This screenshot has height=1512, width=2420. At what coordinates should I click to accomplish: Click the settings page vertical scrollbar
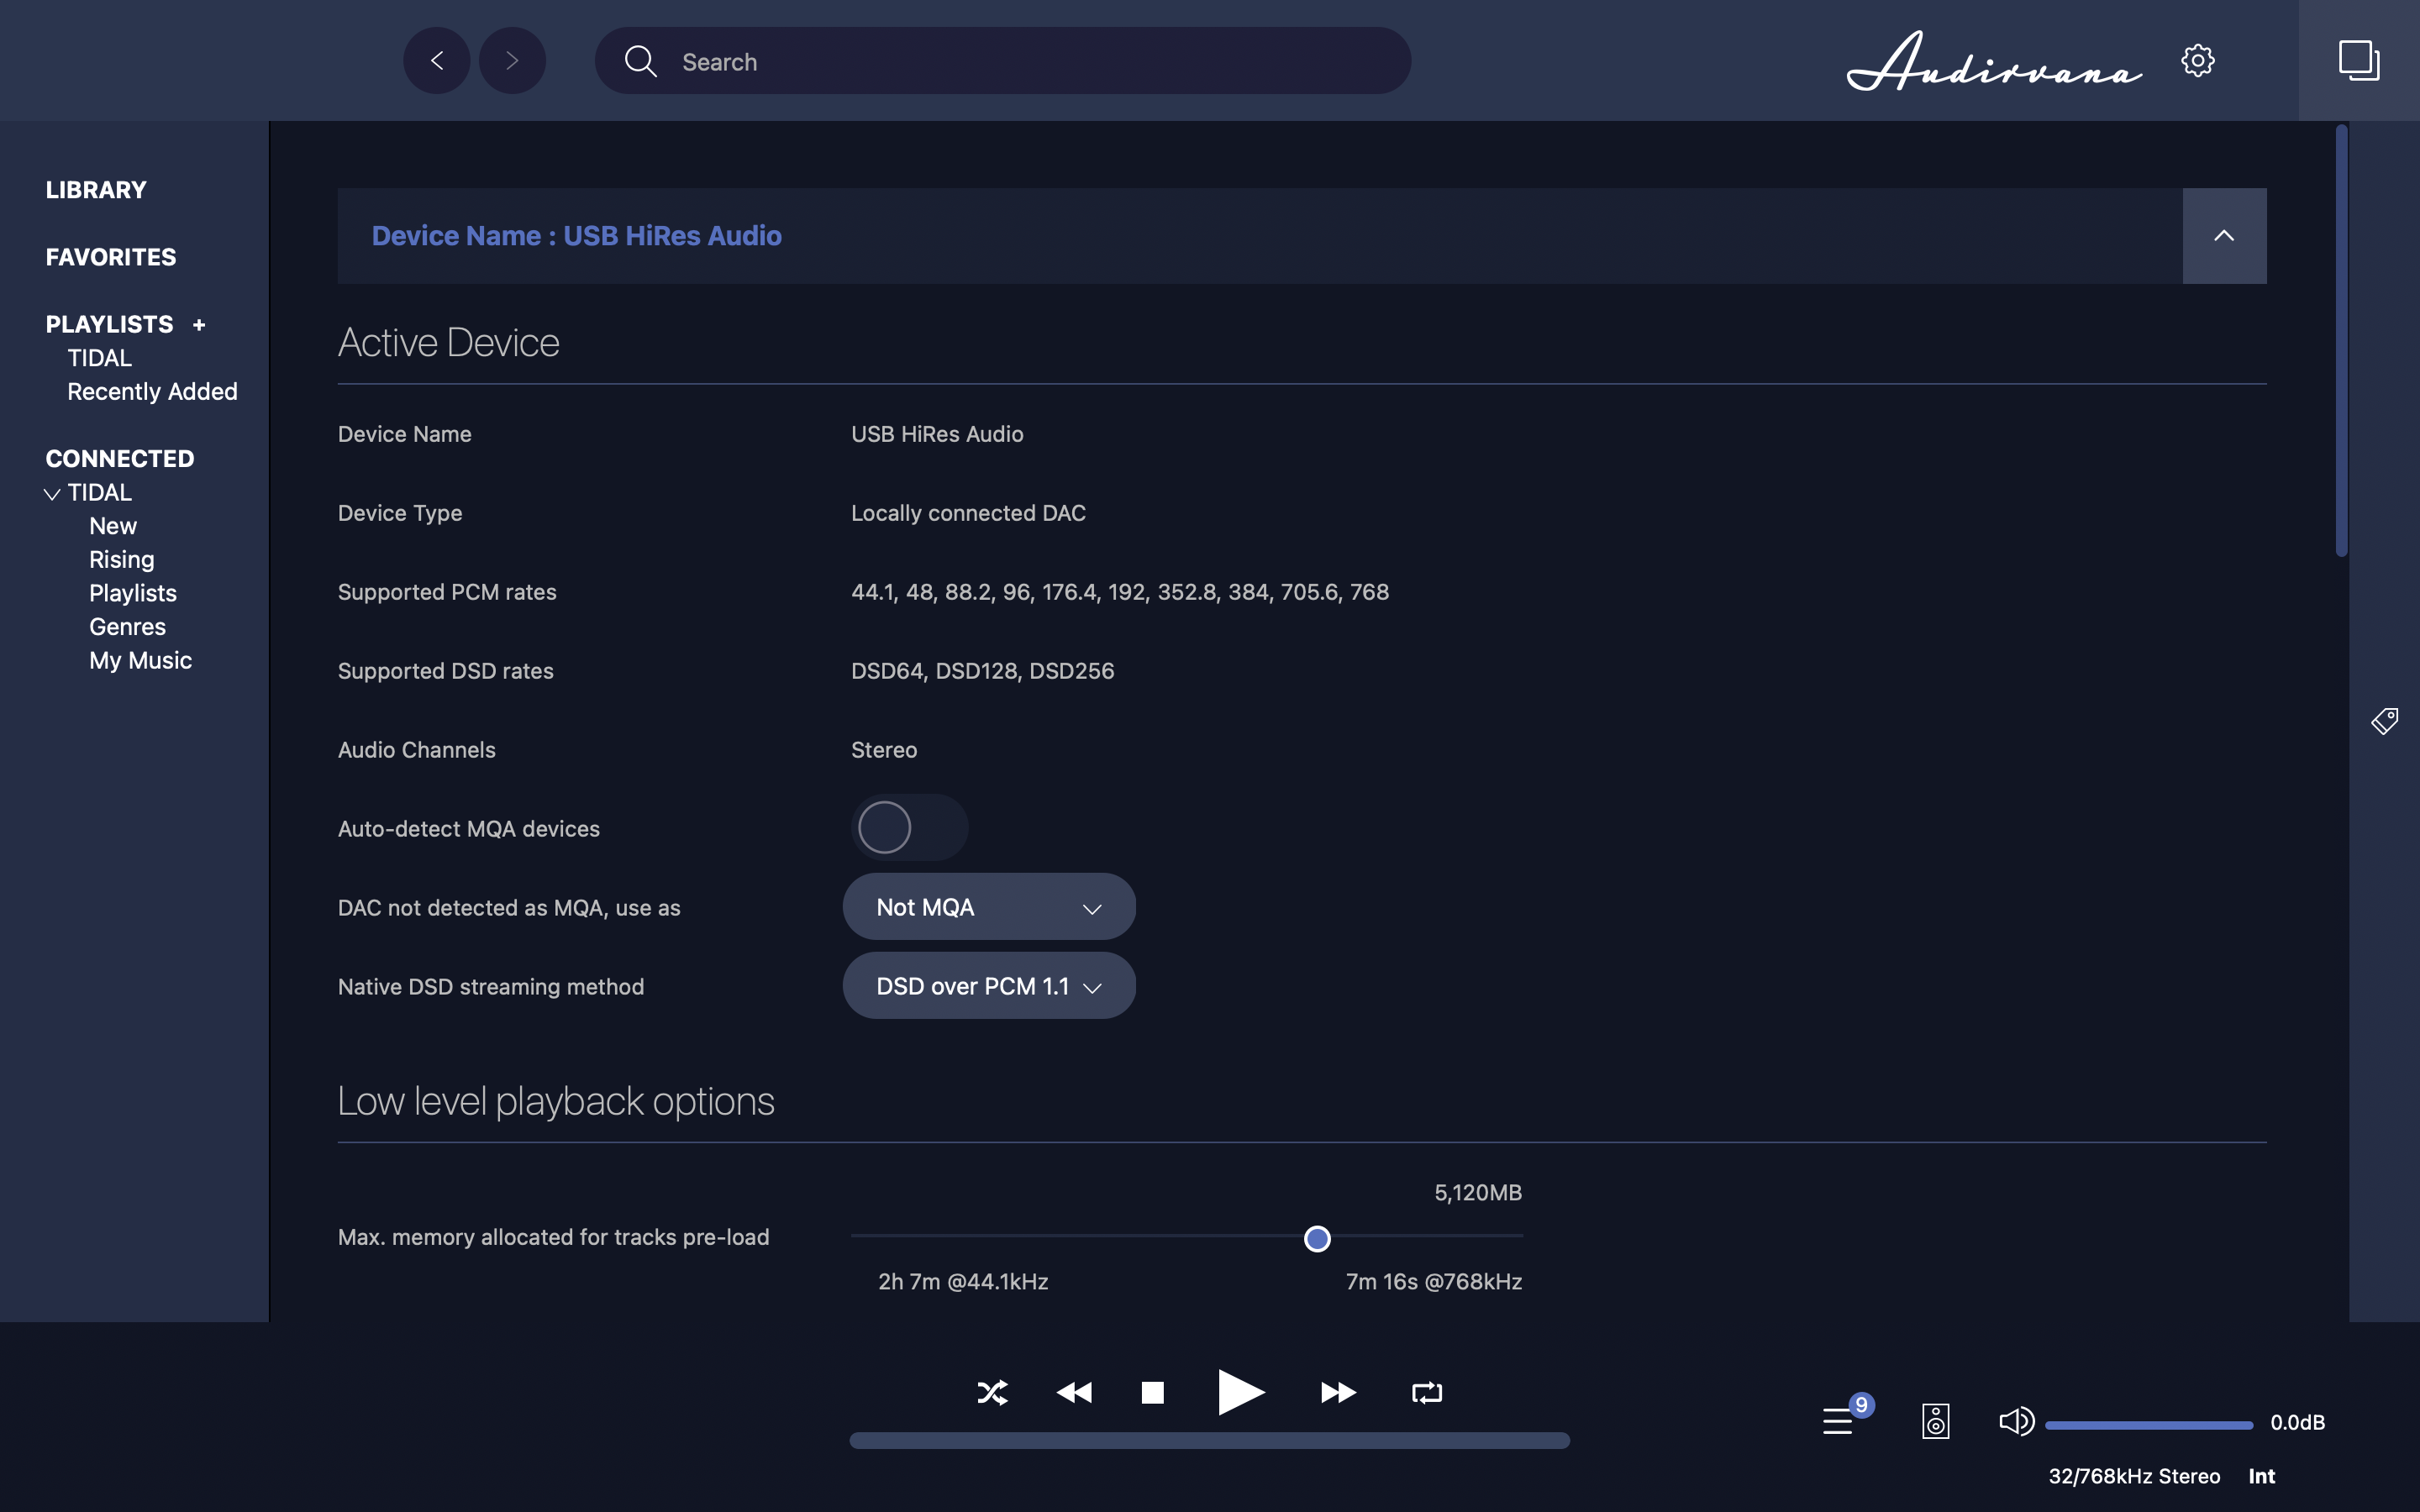tap(2341, 340)
